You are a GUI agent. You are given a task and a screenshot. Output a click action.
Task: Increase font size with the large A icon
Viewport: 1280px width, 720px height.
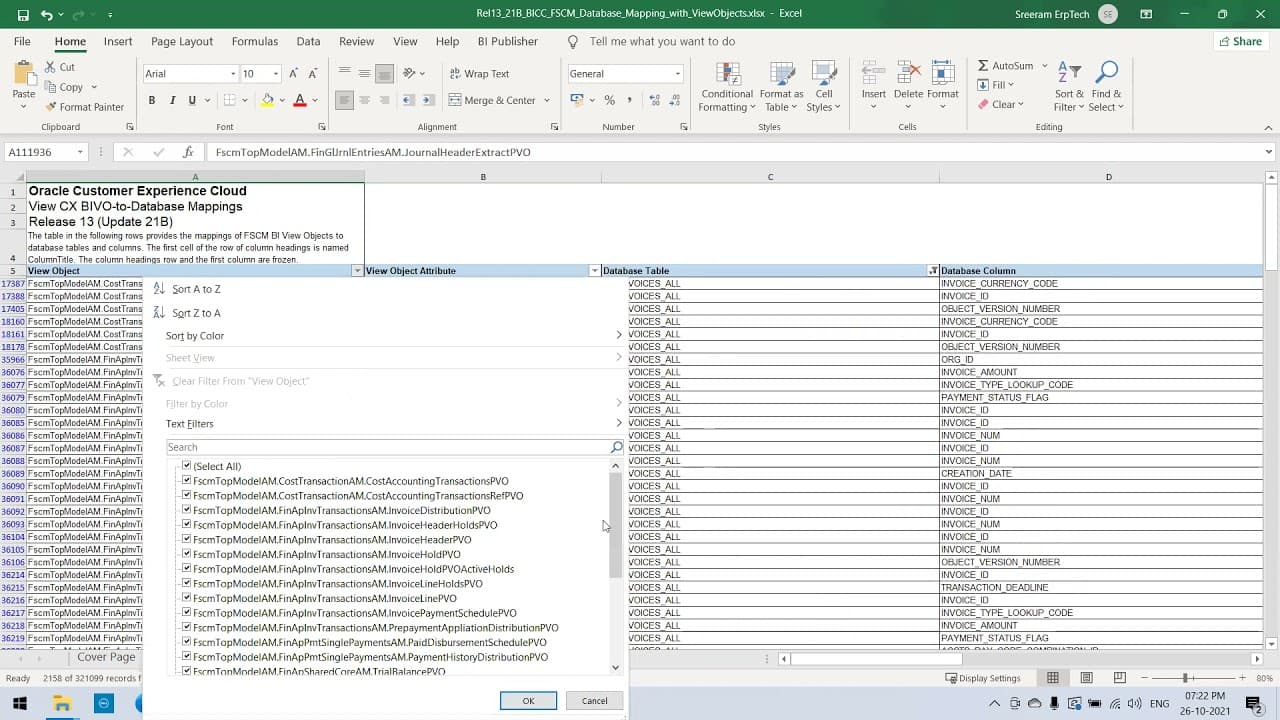point(293,73)
